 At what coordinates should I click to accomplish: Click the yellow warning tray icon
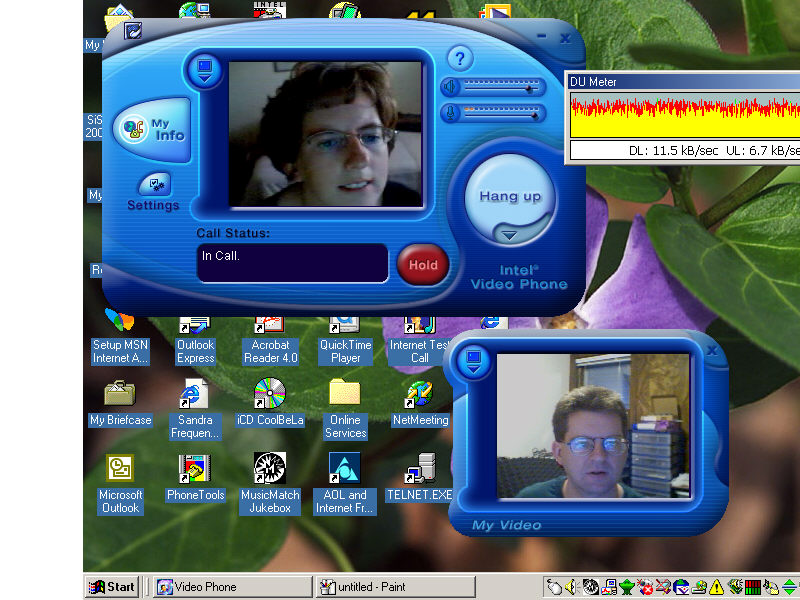point(716,587)
